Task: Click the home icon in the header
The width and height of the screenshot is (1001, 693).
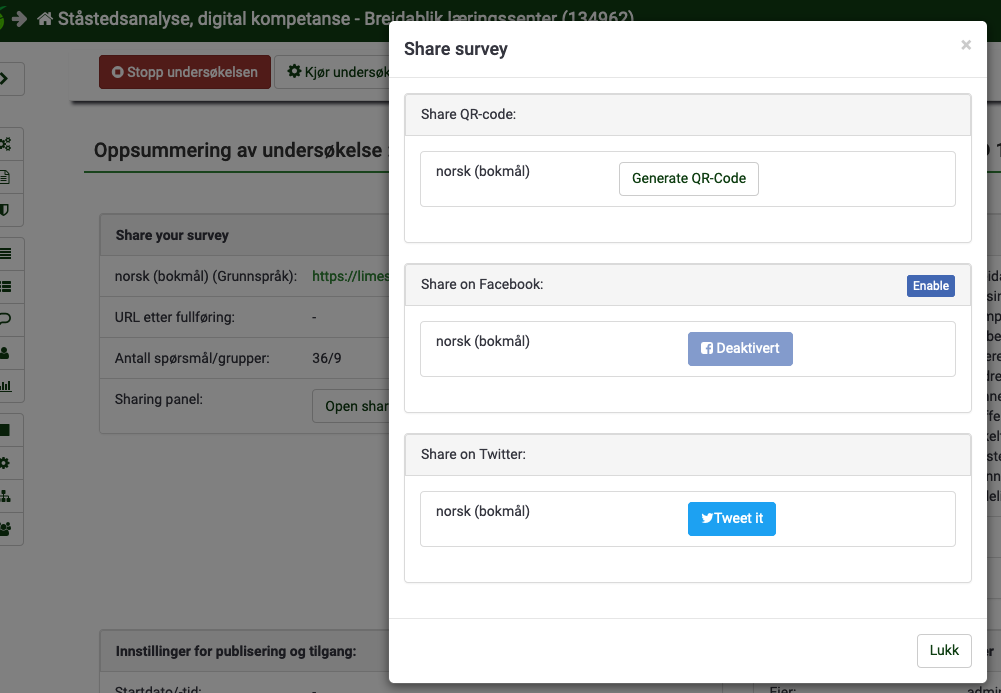Action: (44, 19)
